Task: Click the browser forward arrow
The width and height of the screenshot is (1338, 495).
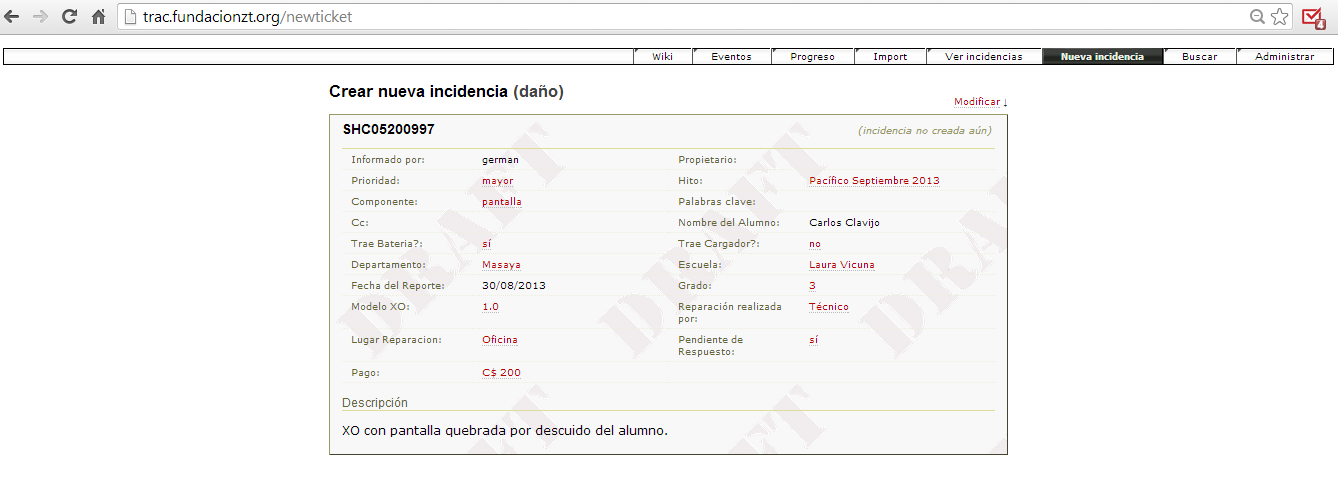Action: click(41, 17)
